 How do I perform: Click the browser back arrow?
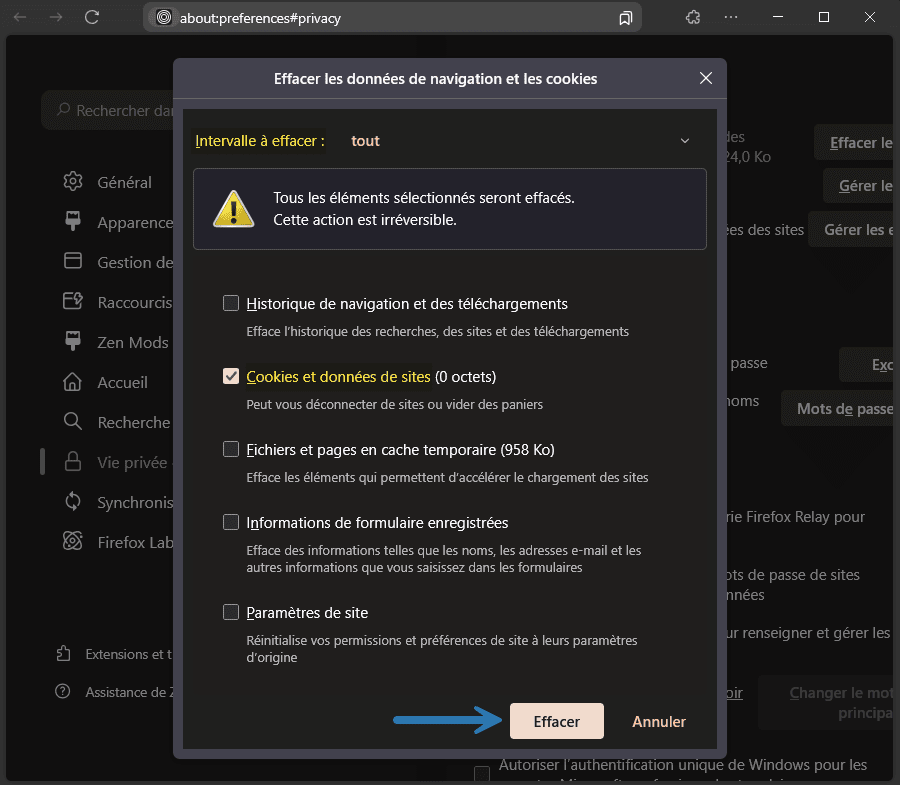coord(20,18)
